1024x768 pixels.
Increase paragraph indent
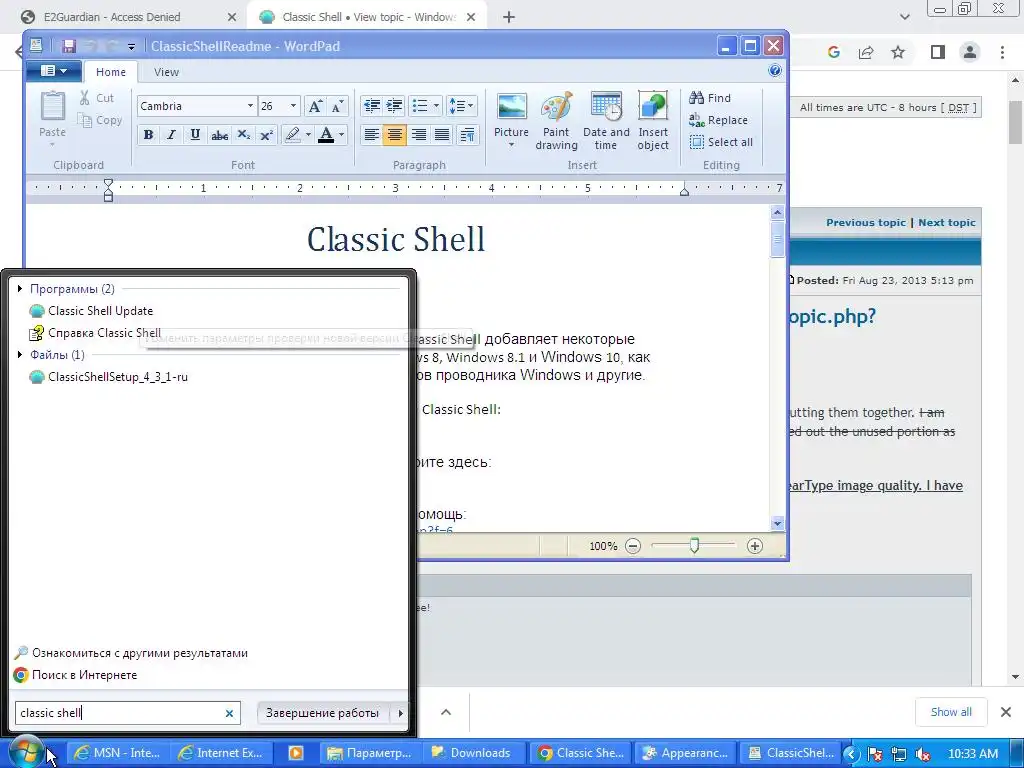[x=394, y=106]
